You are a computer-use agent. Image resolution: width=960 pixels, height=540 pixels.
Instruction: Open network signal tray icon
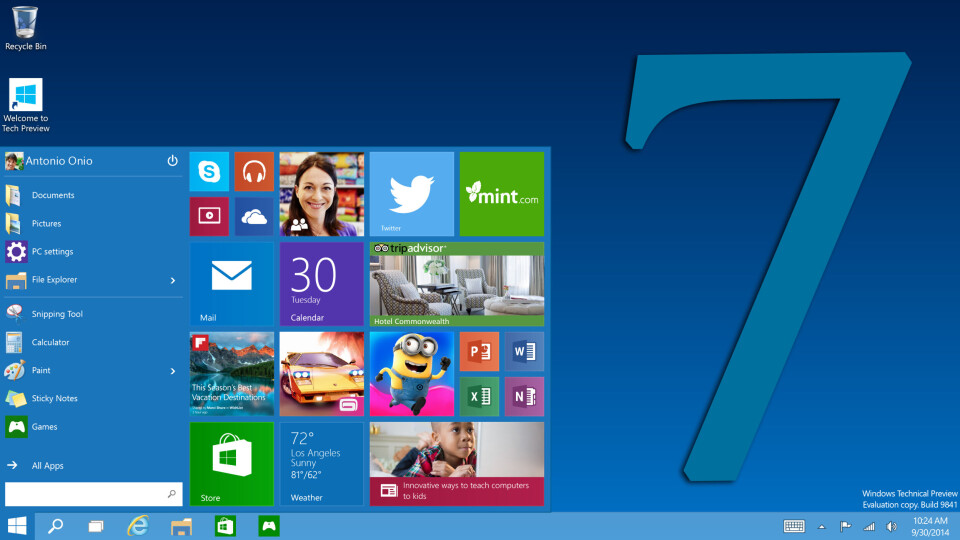(x=869, y=527)
